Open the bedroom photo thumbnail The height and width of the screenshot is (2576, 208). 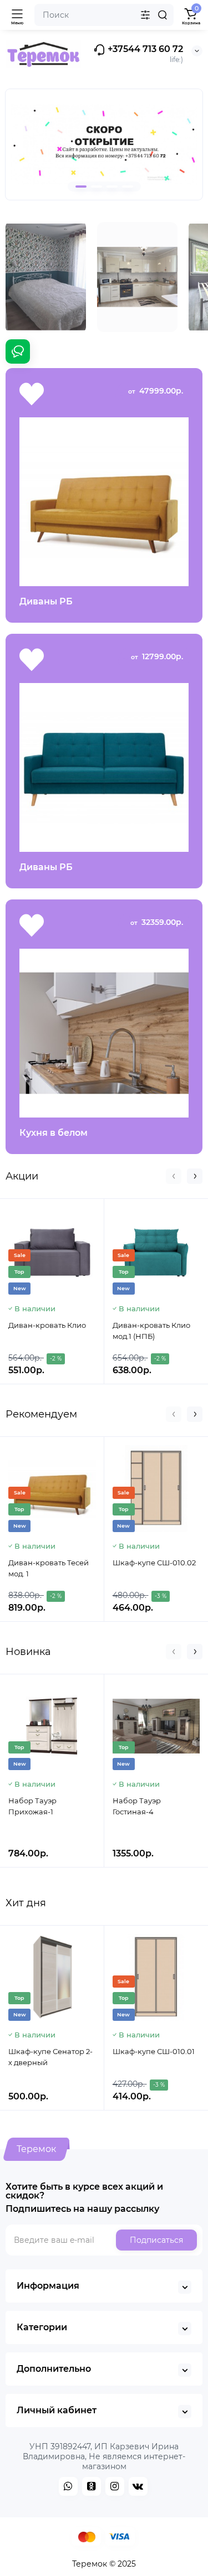(x=46, y=276)
